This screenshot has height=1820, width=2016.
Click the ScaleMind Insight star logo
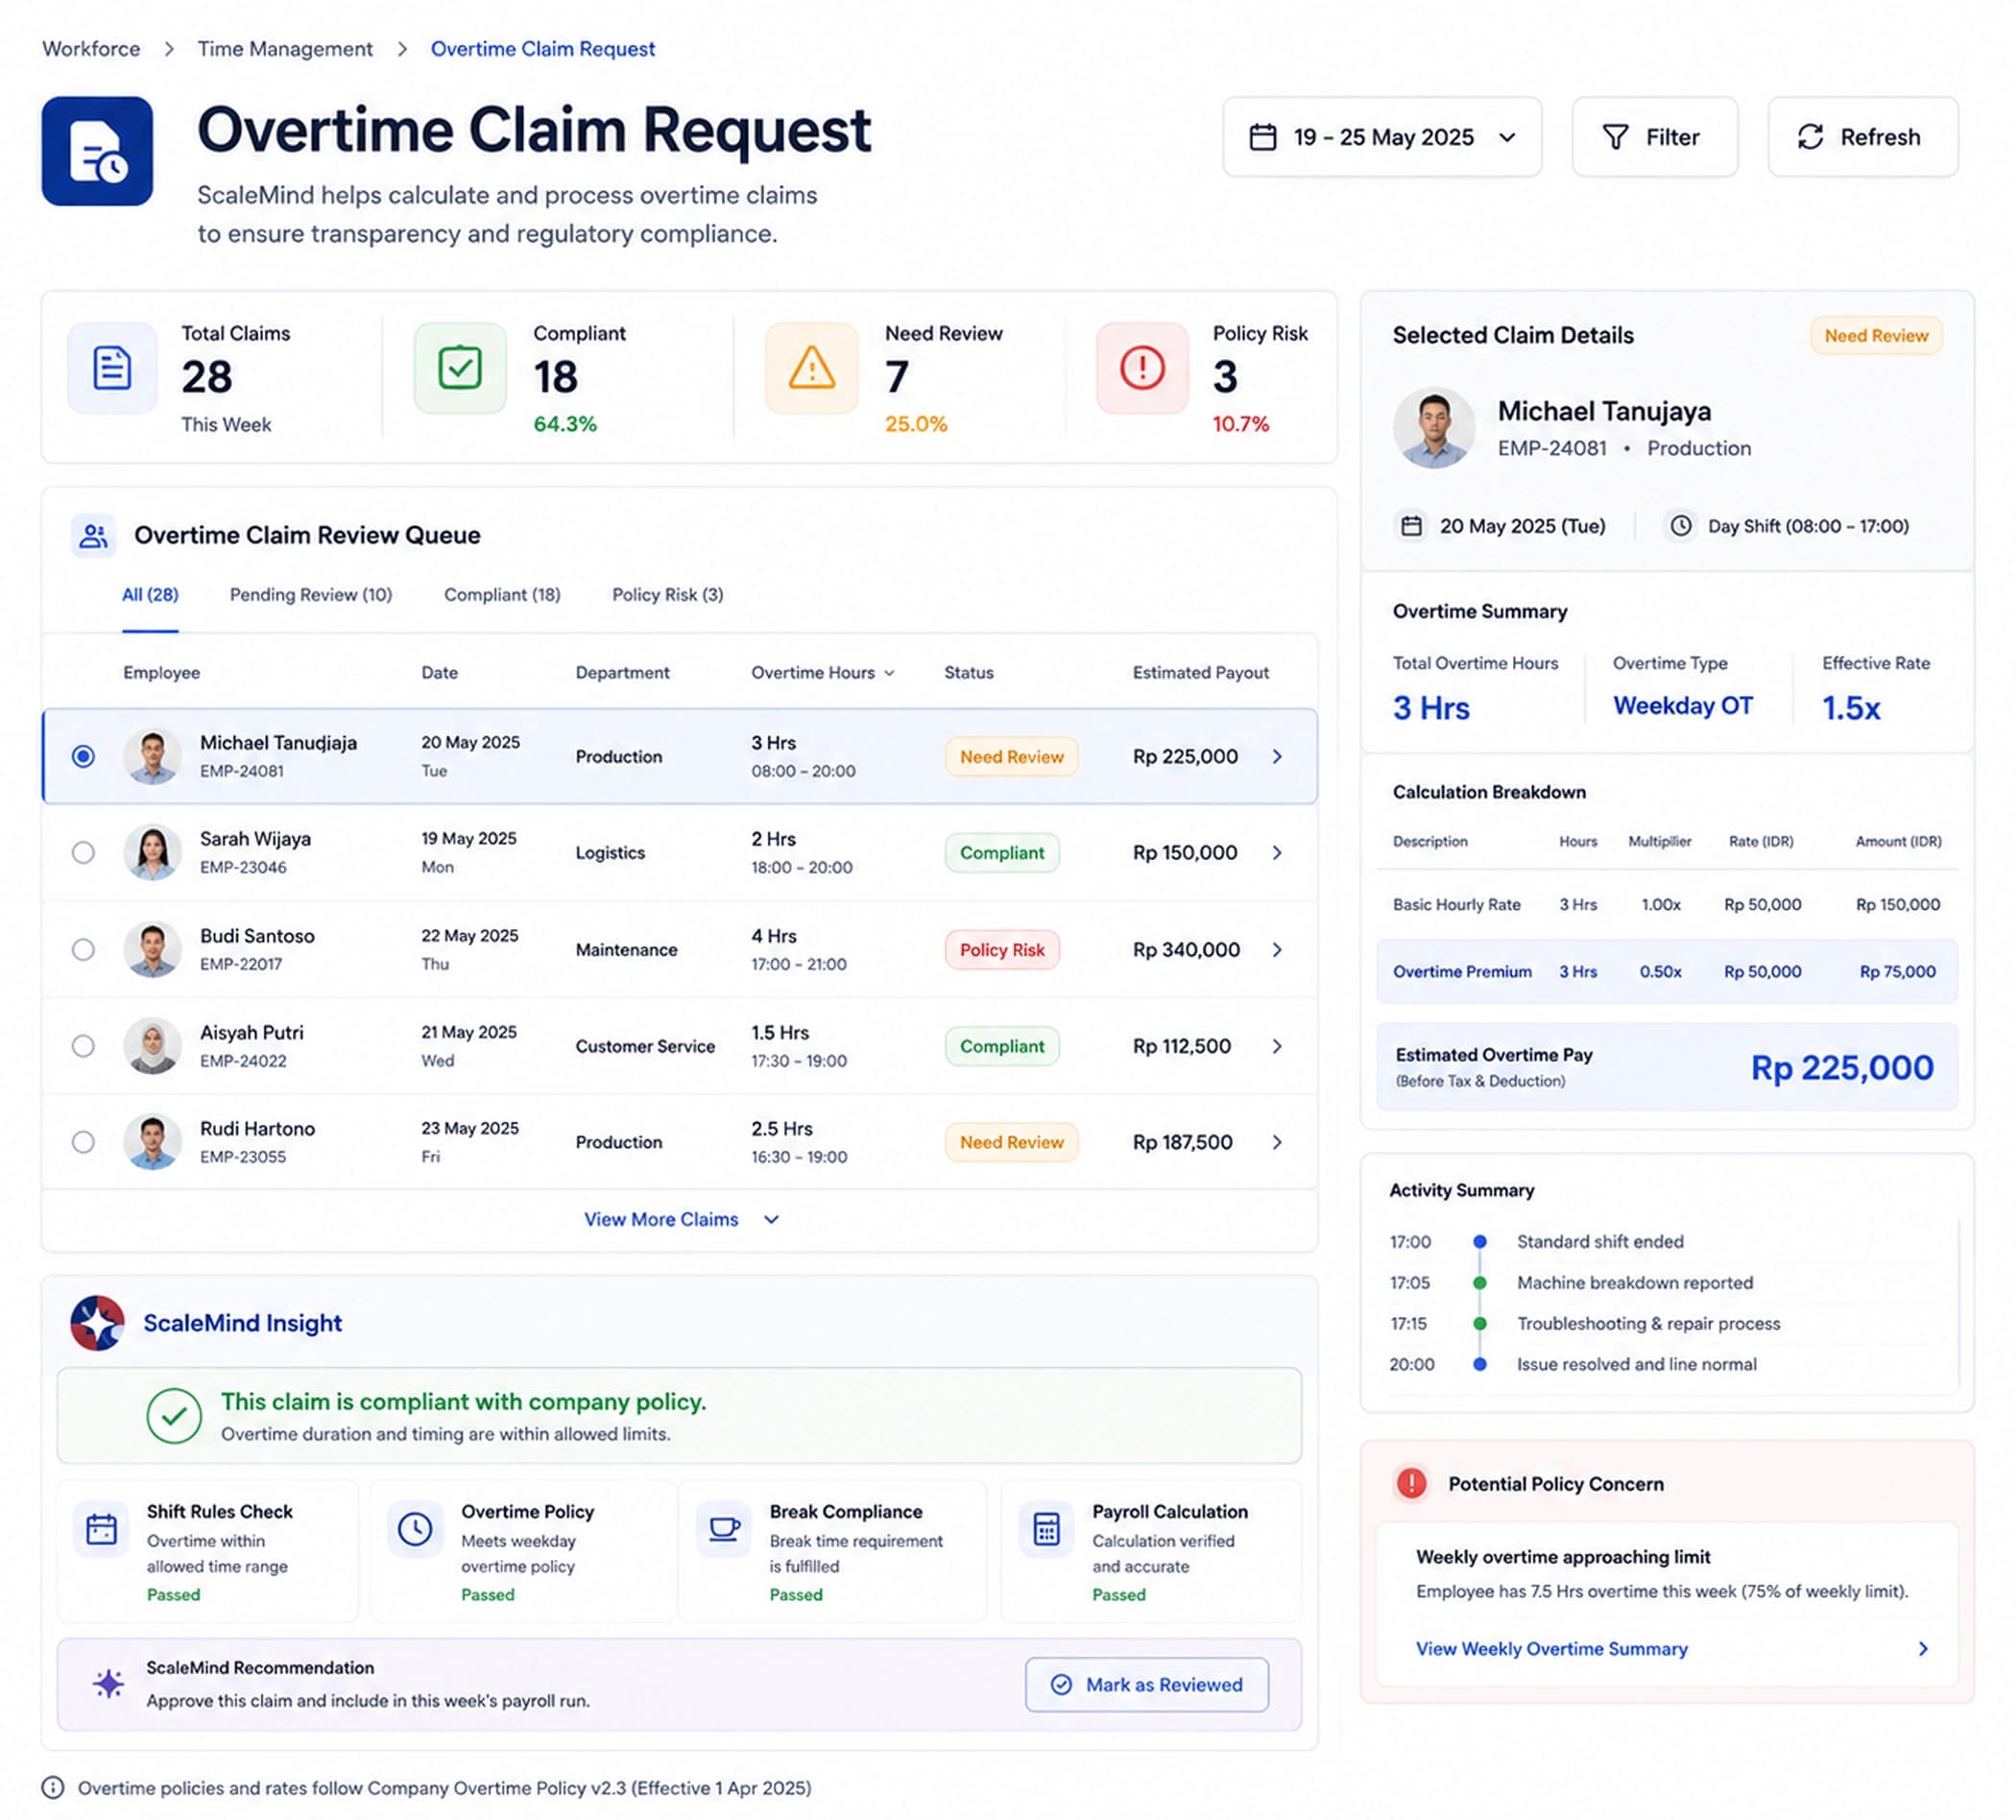[97, 1323]
